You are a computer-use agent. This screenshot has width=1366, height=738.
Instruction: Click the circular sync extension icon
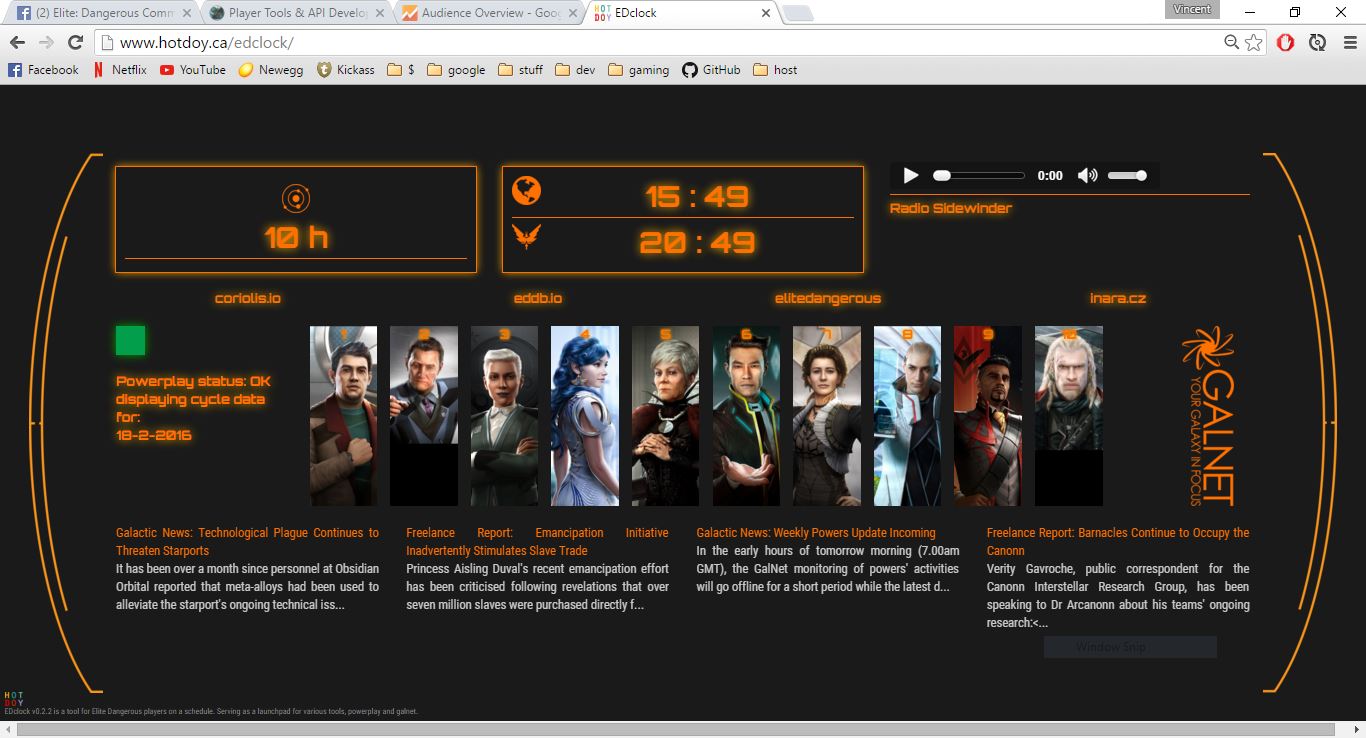point(1317,42)
